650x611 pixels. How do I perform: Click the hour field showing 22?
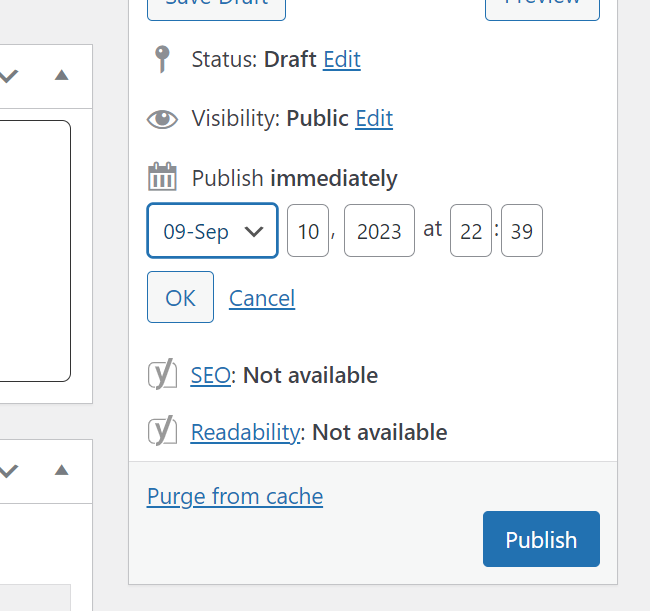(471, 230)
